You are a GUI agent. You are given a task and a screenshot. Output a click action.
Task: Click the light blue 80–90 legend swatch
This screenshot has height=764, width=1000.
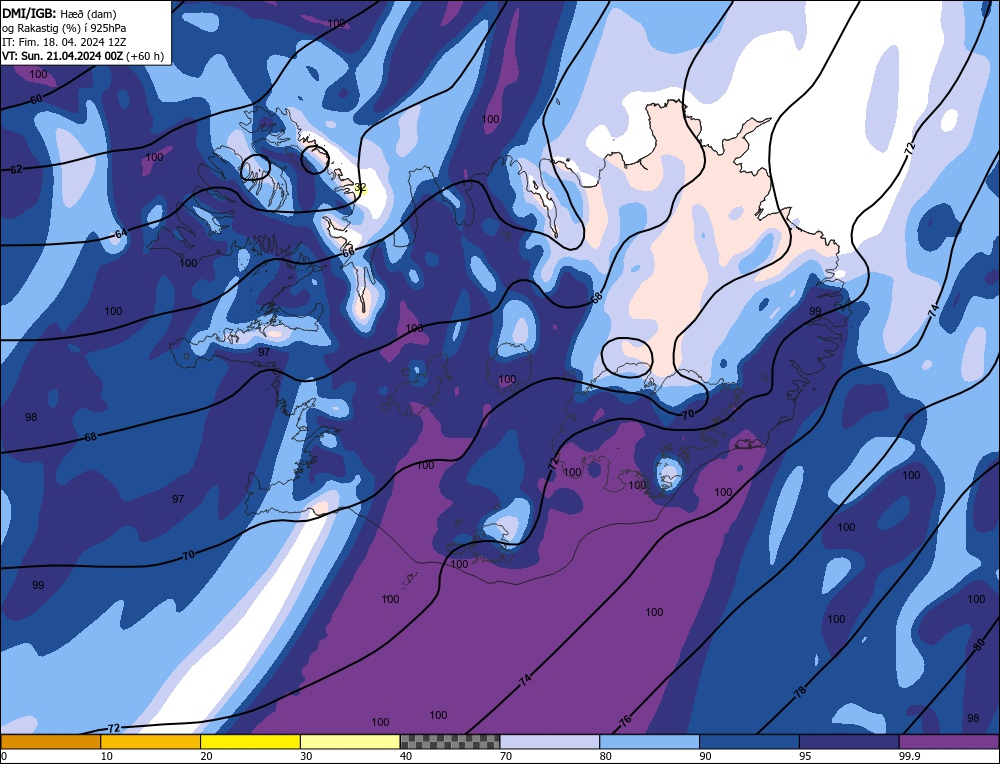649,742
